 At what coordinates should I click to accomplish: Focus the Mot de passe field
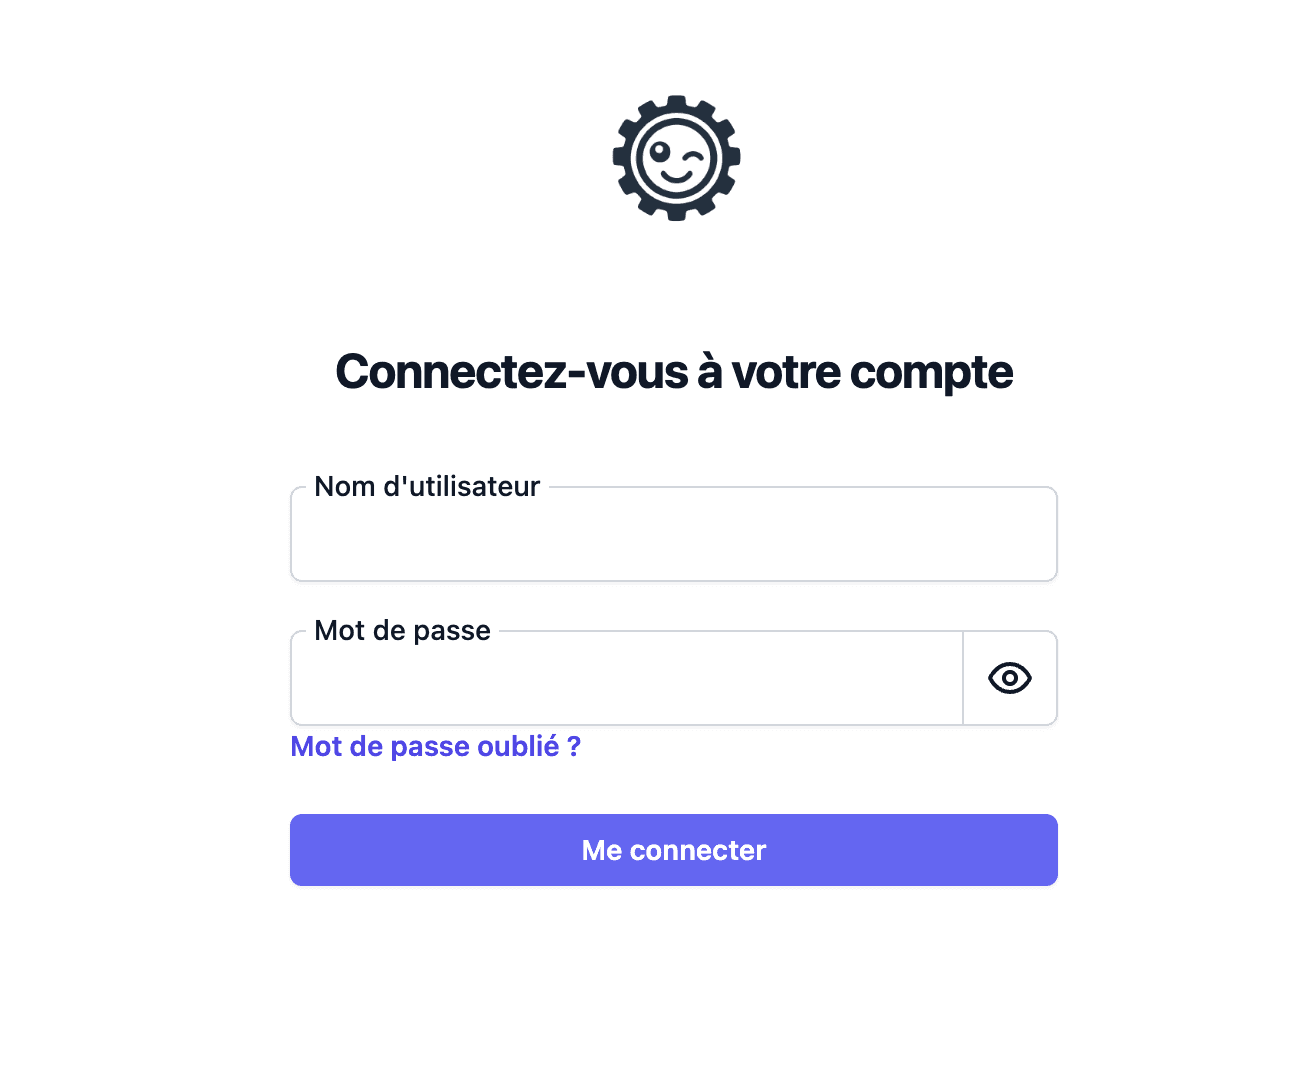pyautogui.click(x=627, y=678)
